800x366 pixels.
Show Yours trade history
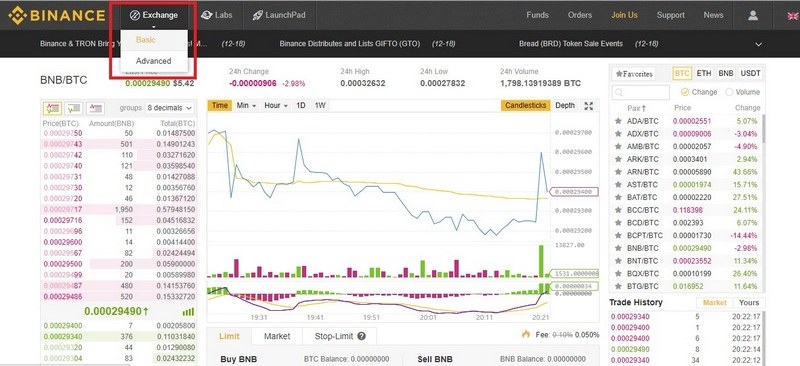(x=749, y=303)
